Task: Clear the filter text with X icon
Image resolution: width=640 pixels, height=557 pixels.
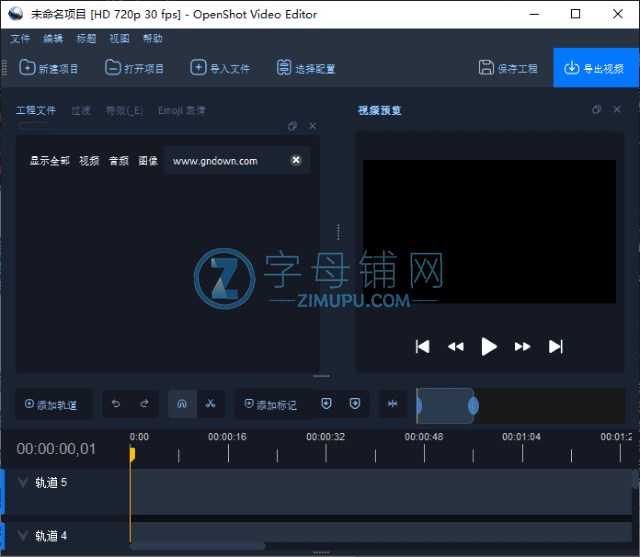Action: 296,160
